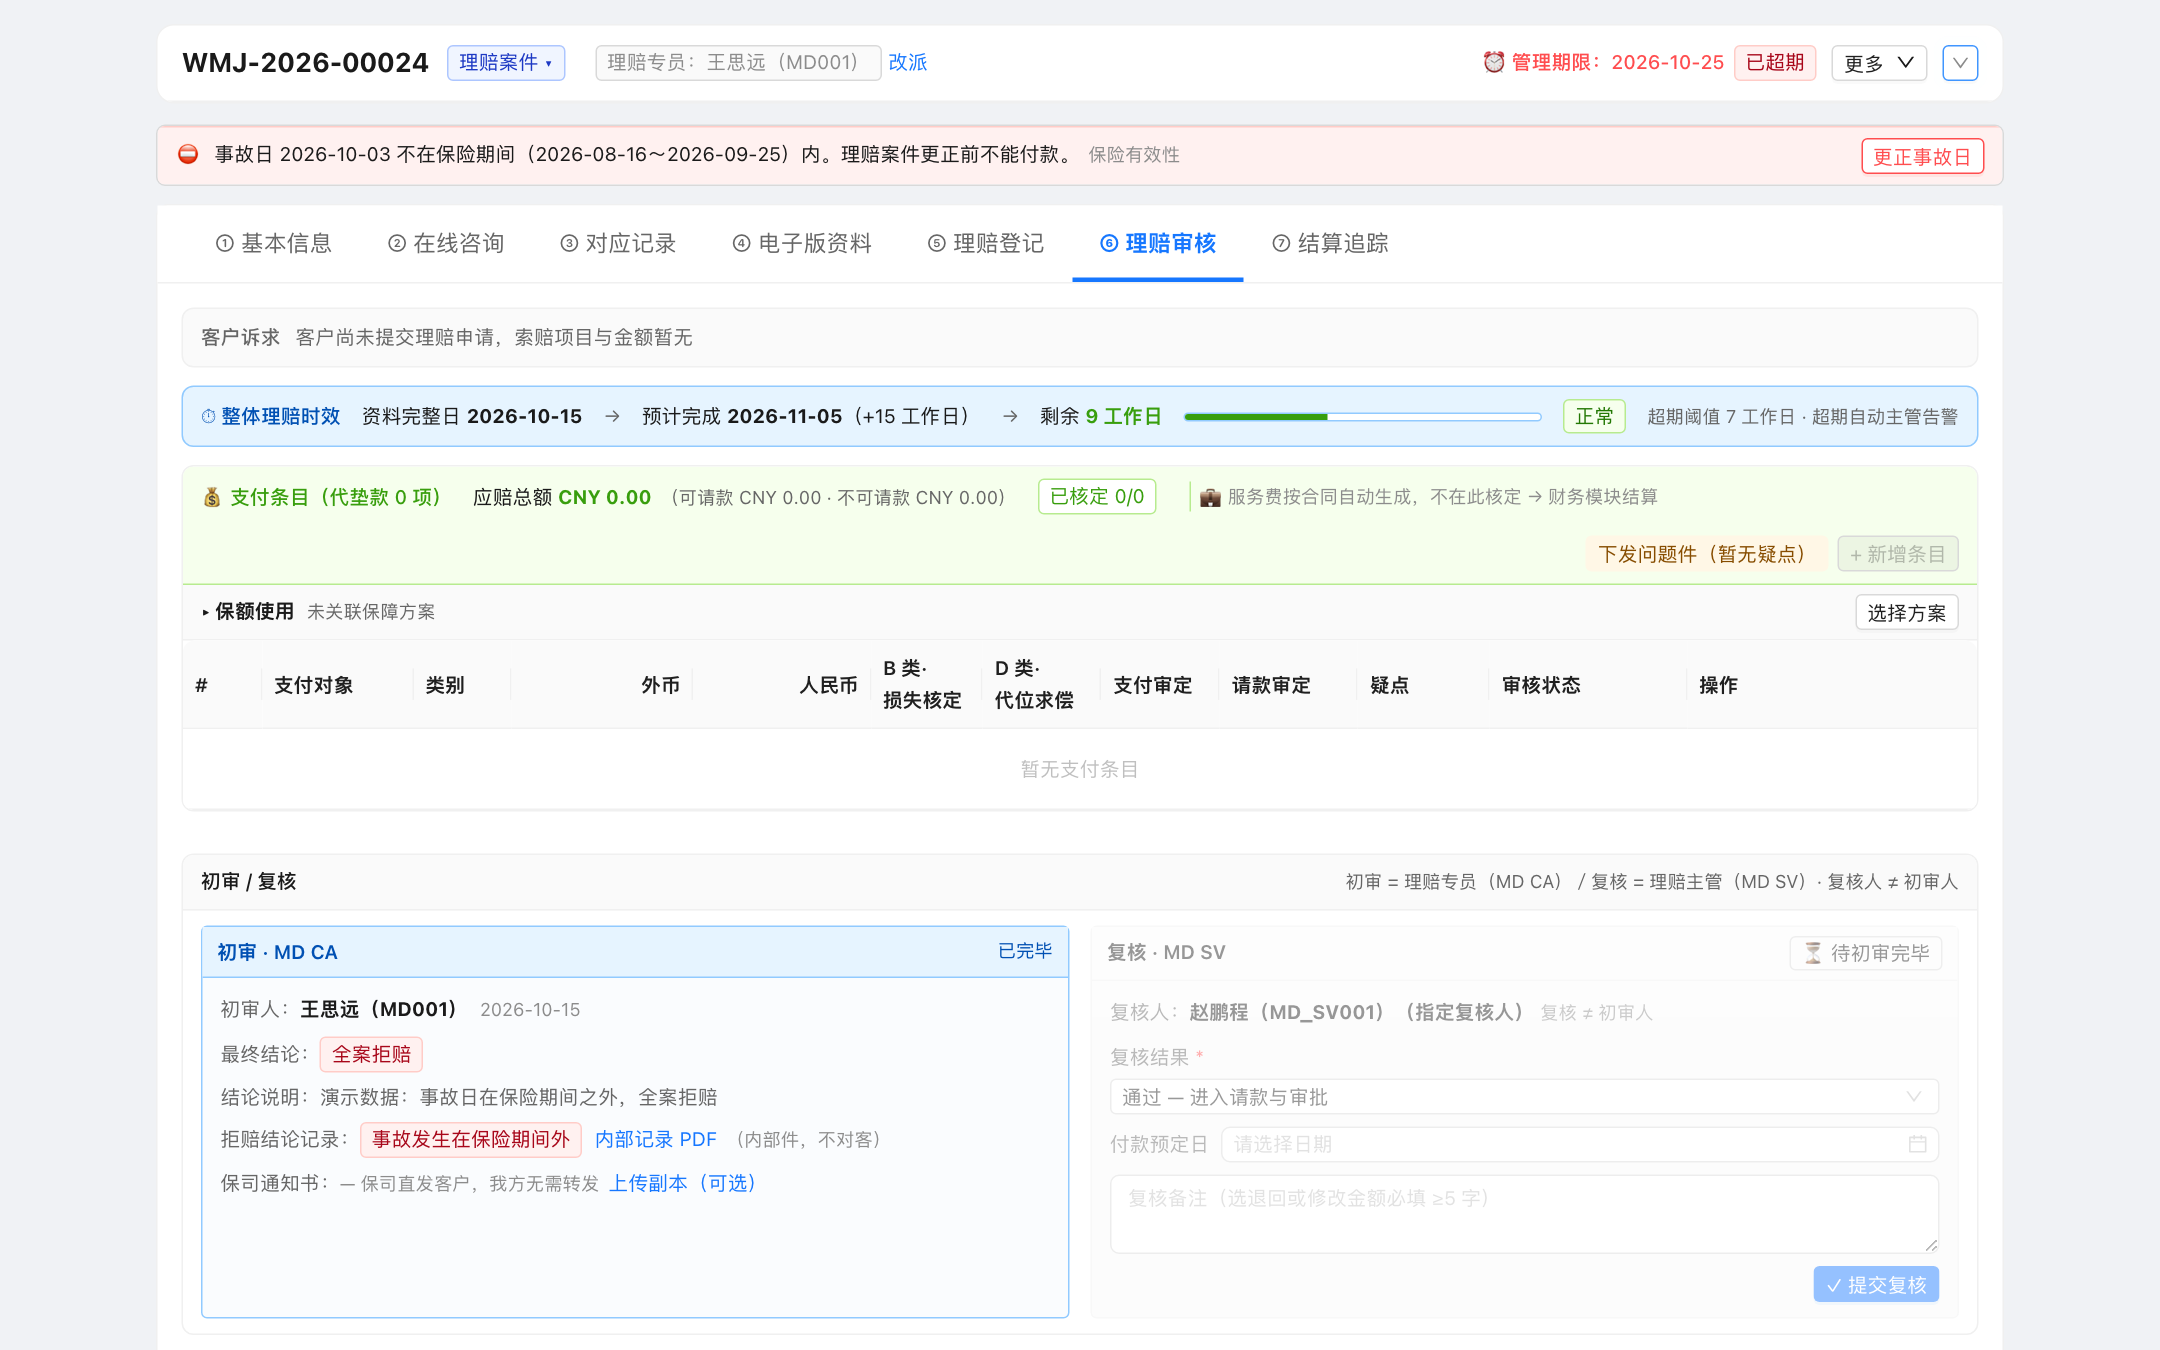Open the 内部记录 PDF link
Viewport: 2160px width, 1350px height.
656,1140
